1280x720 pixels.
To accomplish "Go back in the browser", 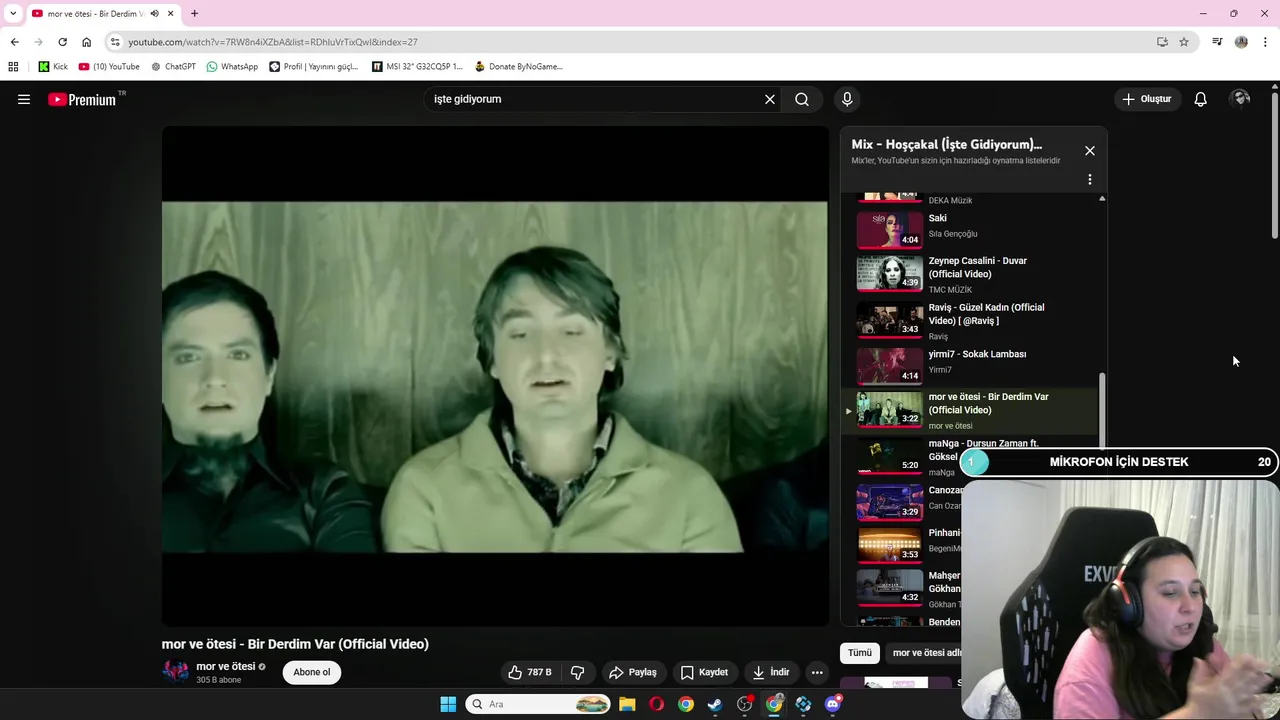I will pos(14,42).
